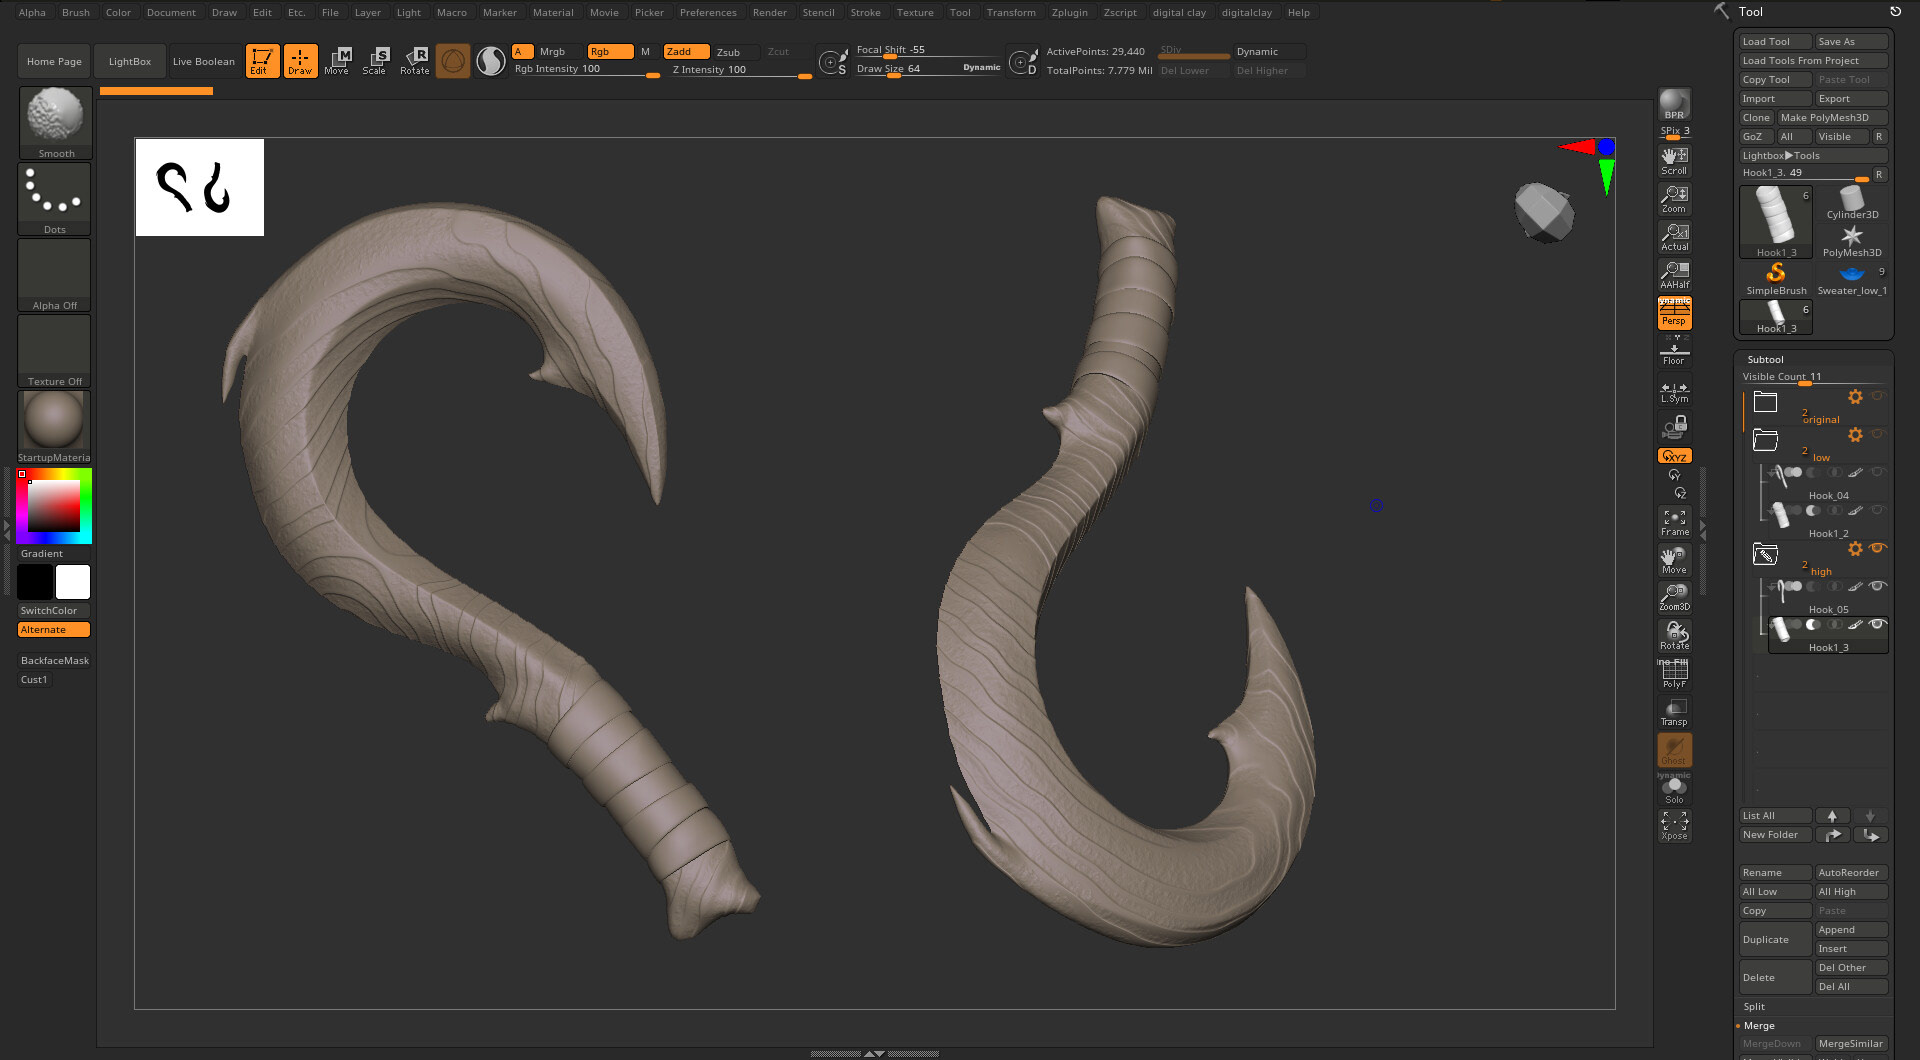Toggle visibility of the high folder
The height and width of the screenshot is (1060, 1920).
click(1877, 548)
